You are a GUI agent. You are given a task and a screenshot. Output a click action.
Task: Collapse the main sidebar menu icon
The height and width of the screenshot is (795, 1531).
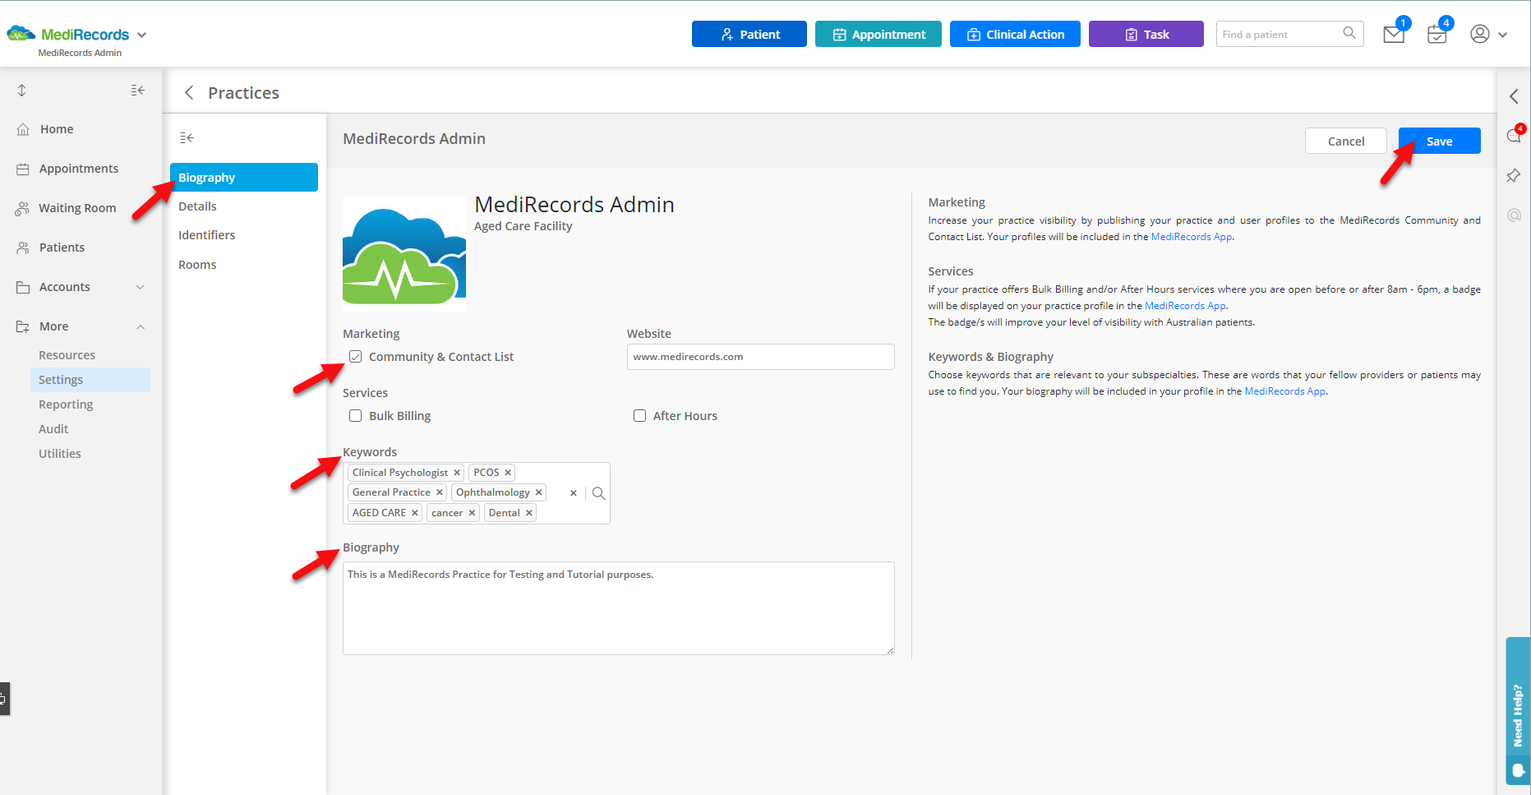pyautogui.click(x=138, y=90)
